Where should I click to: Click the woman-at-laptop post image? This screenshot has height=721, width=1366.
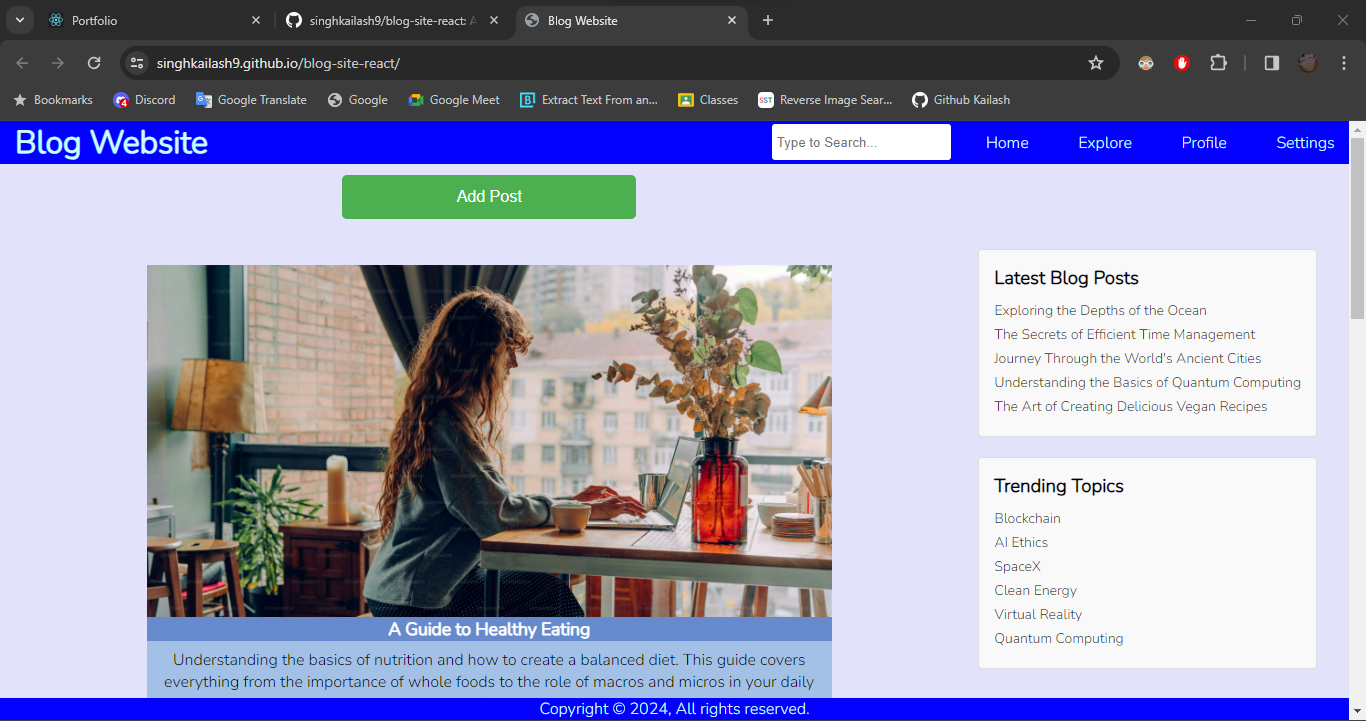click(x=489, y=441)
